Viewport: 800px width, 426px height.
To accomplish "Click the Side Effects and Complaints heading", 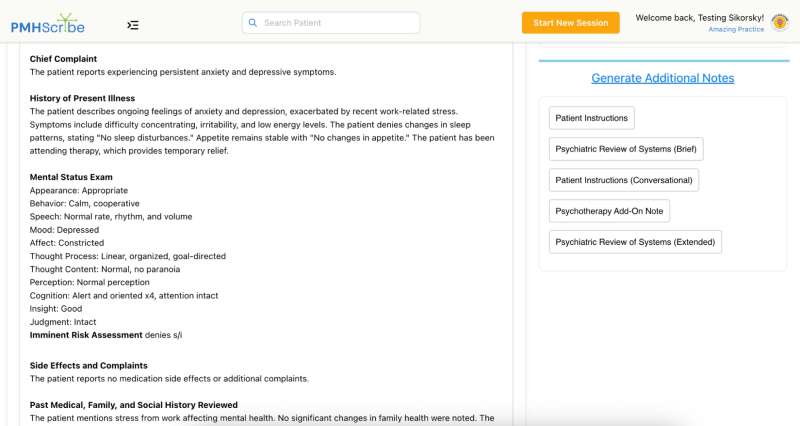I will point(89,366).
